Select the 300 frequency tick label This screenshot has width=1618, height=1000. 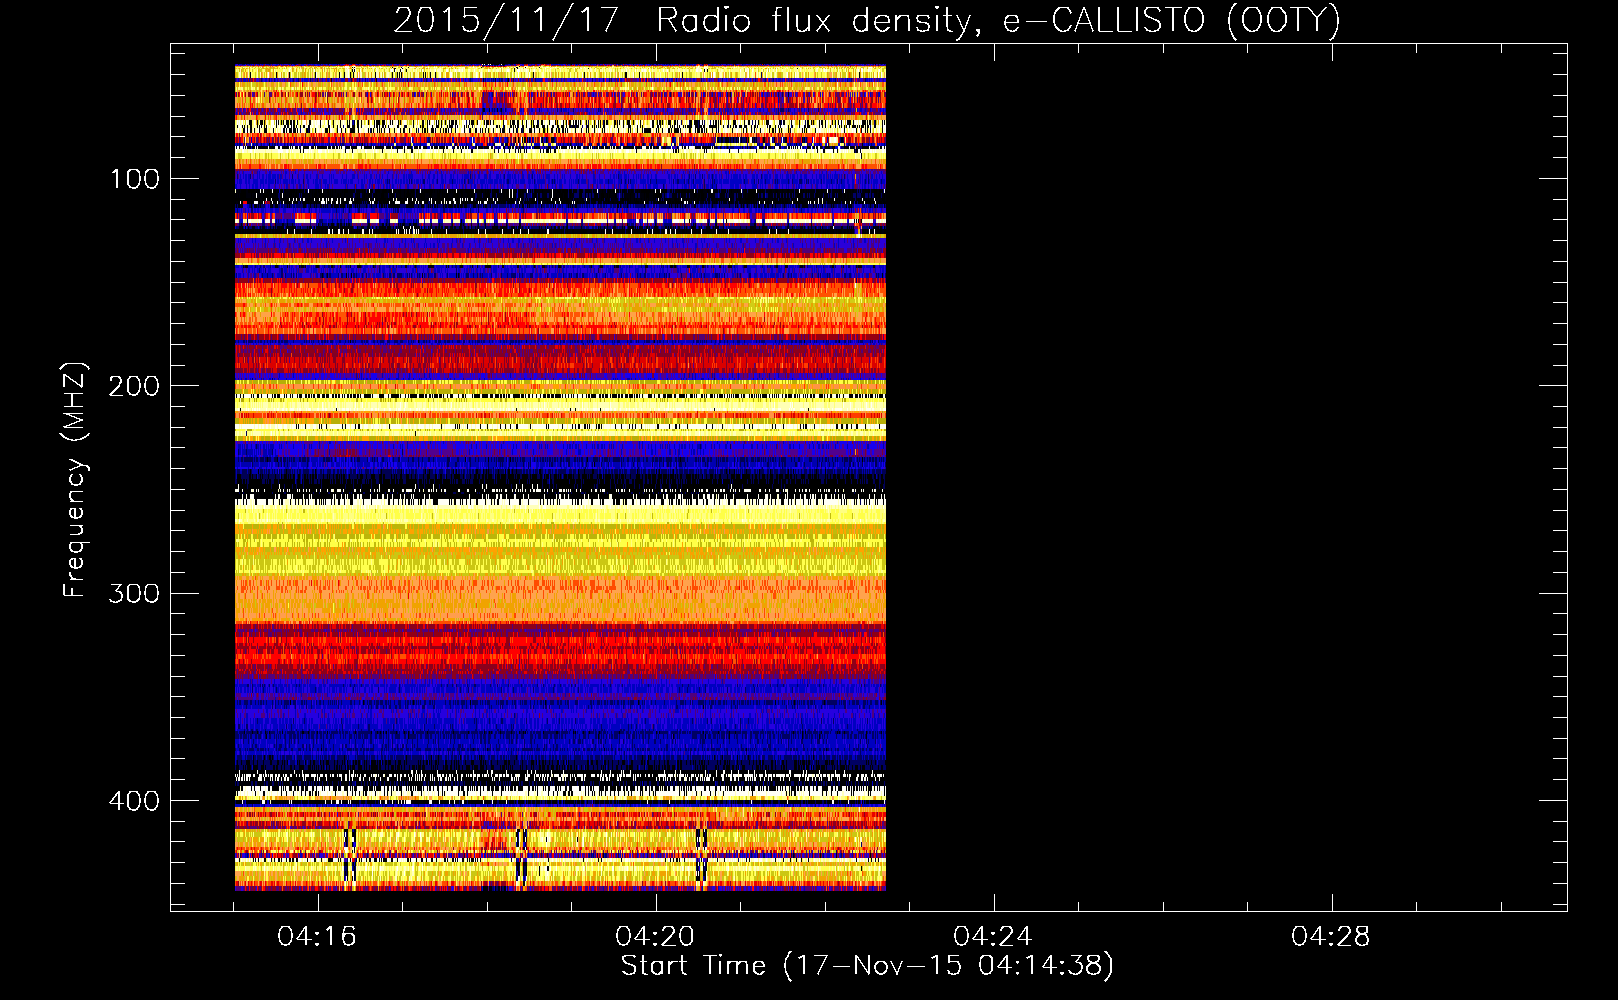(x=135, y=594)
